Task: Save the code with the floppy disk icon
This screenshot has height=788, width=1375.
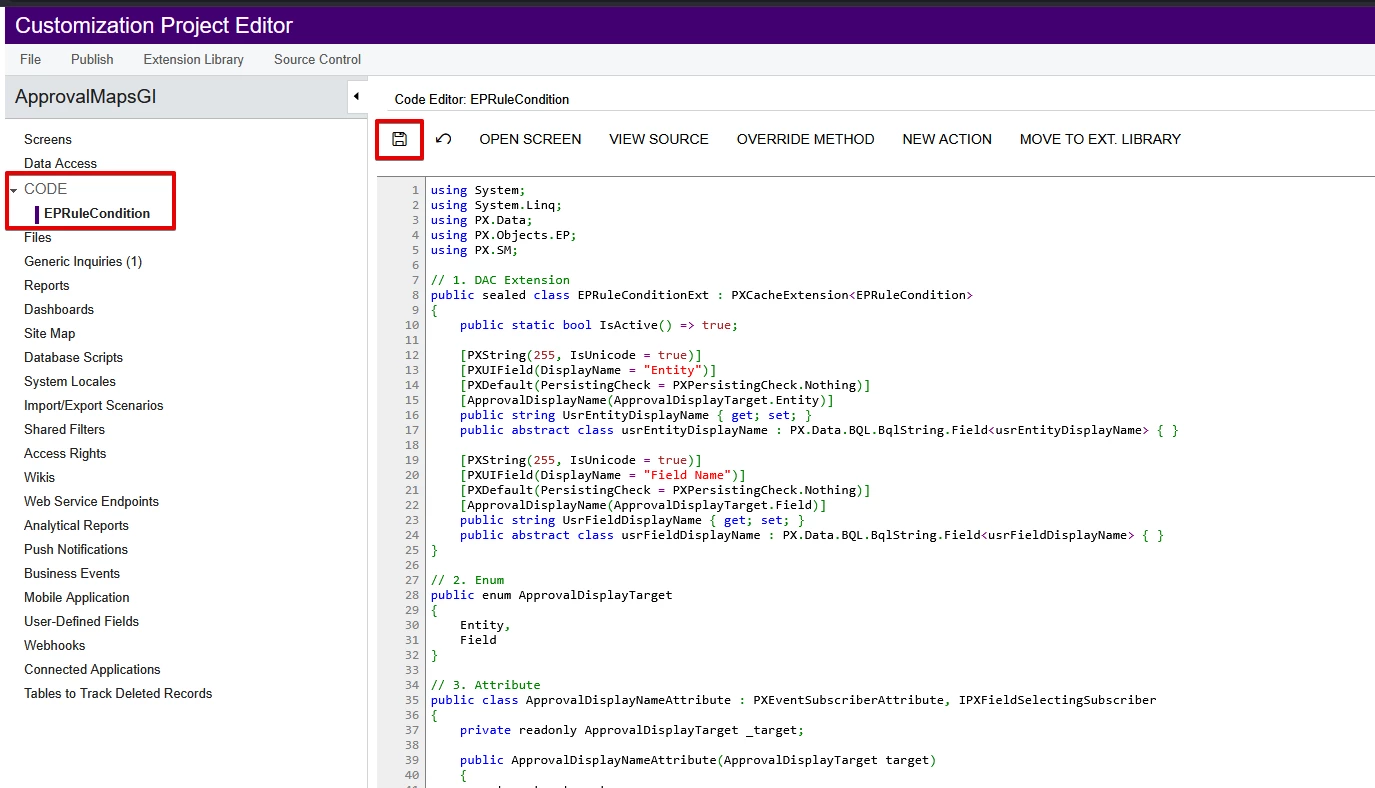Action: (x=399, y=139)
